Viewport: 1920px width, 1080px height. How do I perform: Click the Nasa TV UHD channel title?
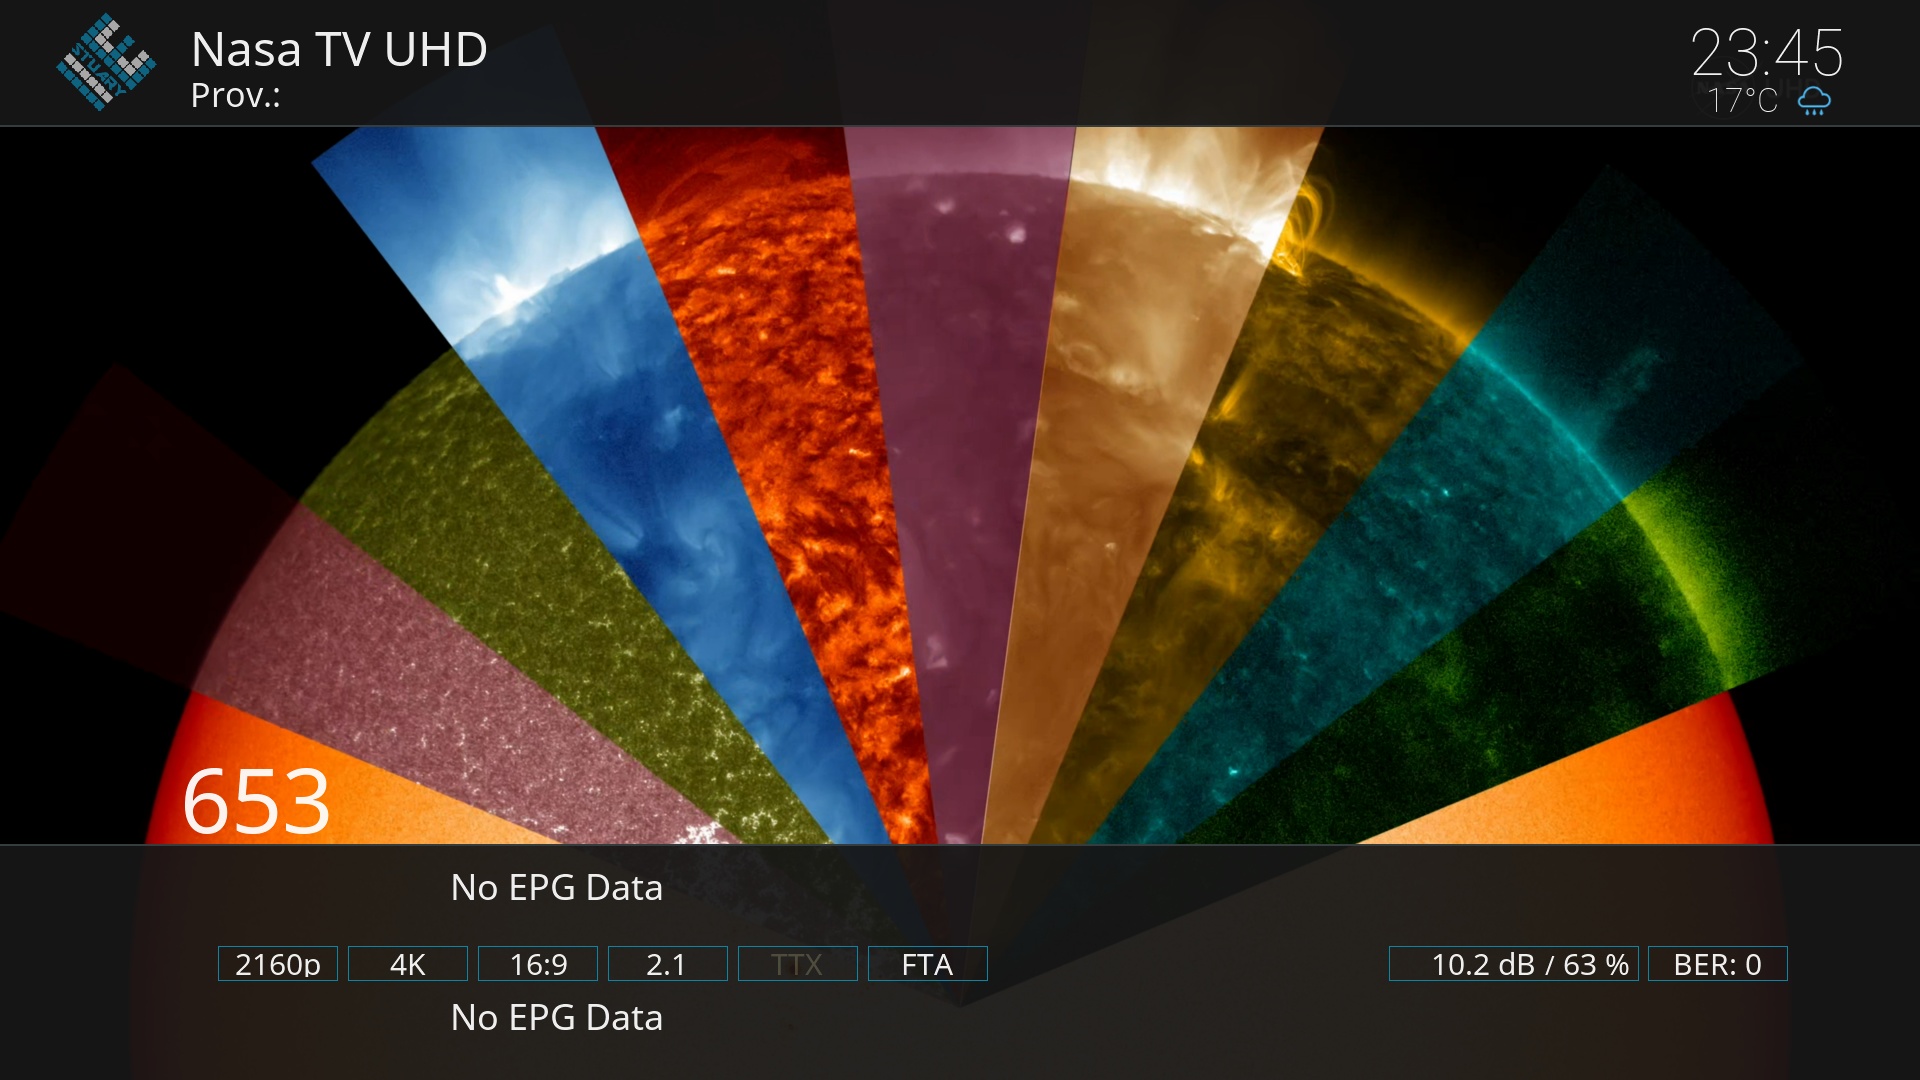coord(339,49)
